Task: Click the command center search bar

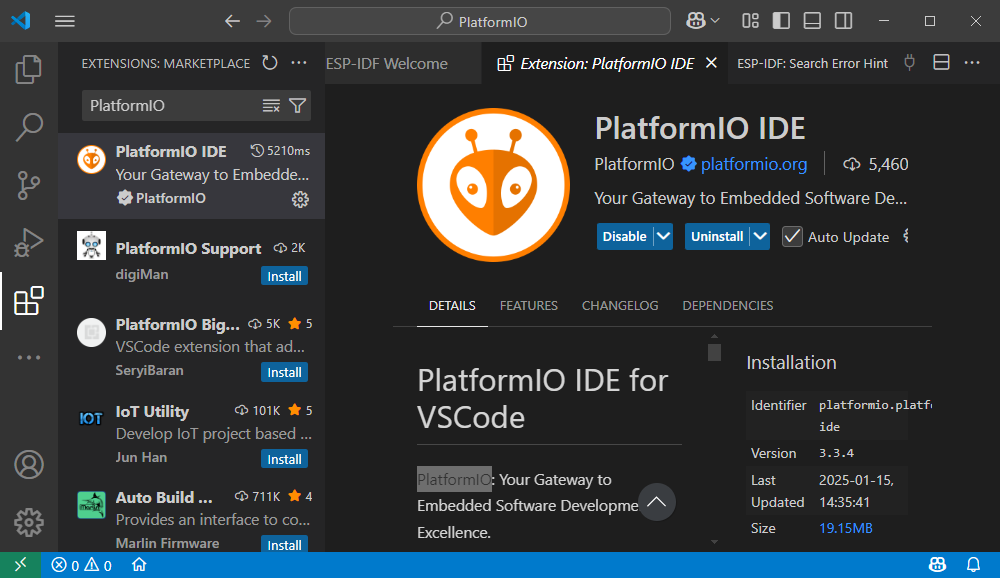Action: click(480, 22)
